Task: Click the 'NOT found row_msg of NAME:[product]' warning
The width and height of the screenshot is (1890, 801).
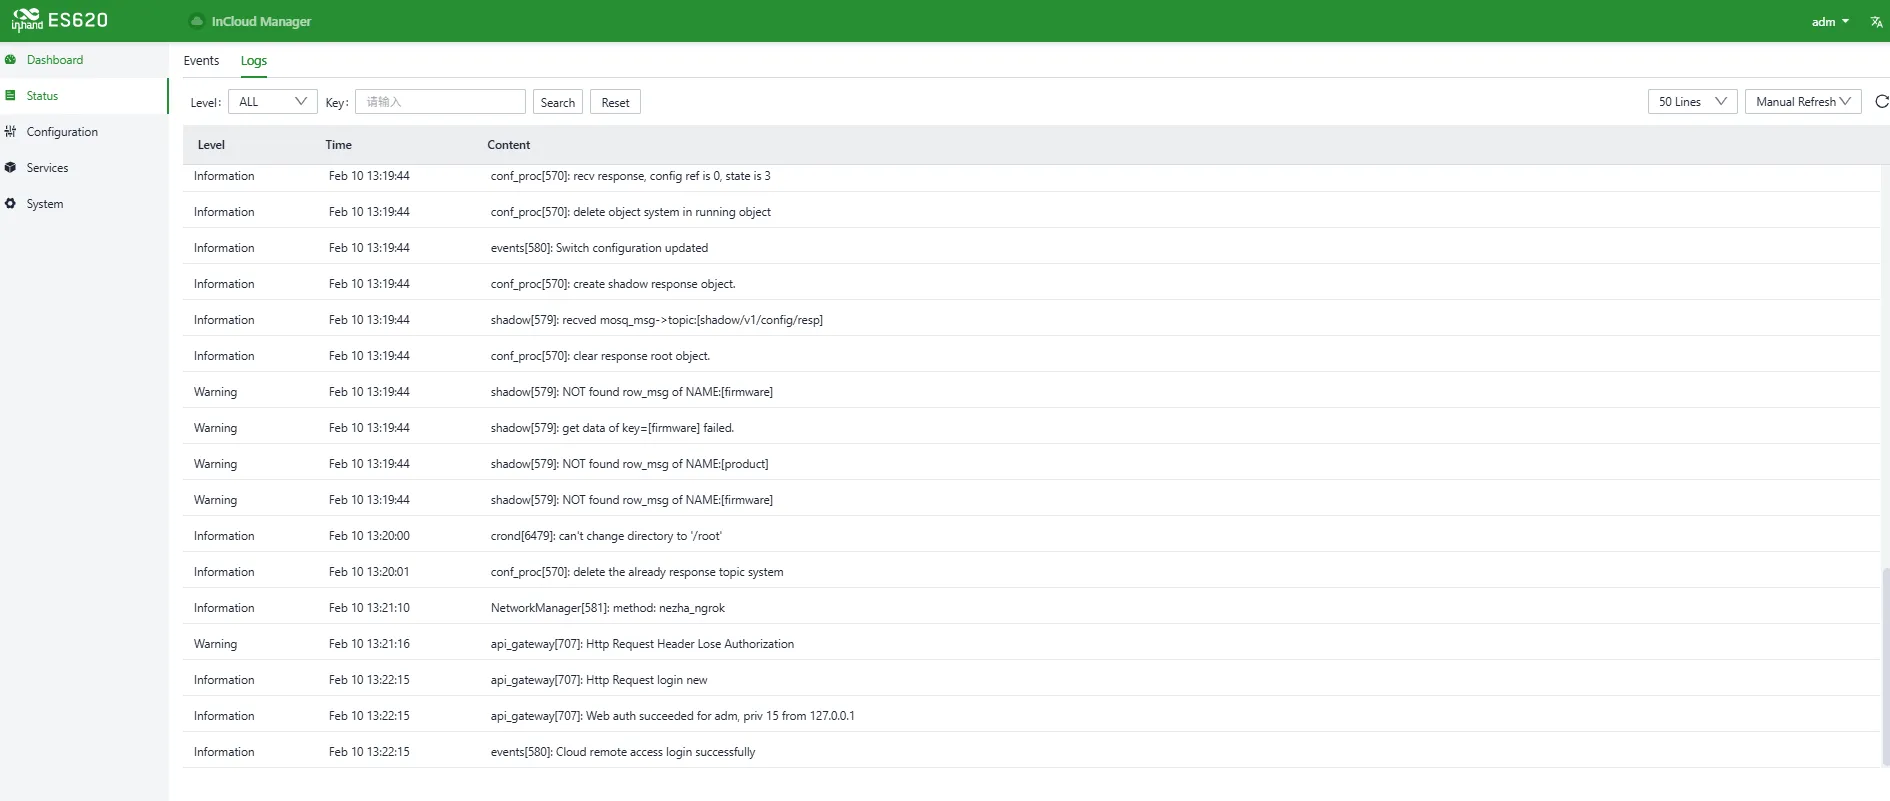Action: pos(1031,464)
